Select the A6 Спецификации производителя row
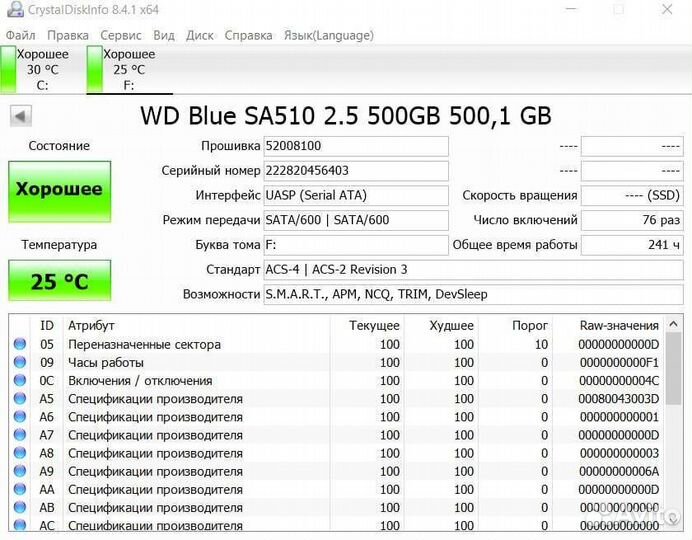Viewport: 692px width, 540px height. click(336, 416)
